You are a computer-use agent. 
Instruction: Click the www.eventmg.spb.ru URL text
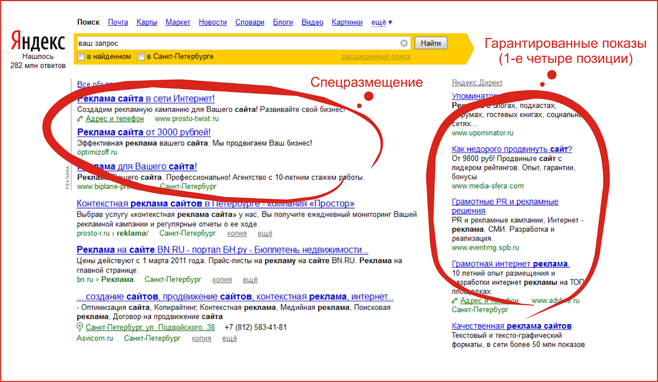tap(486, 248)
